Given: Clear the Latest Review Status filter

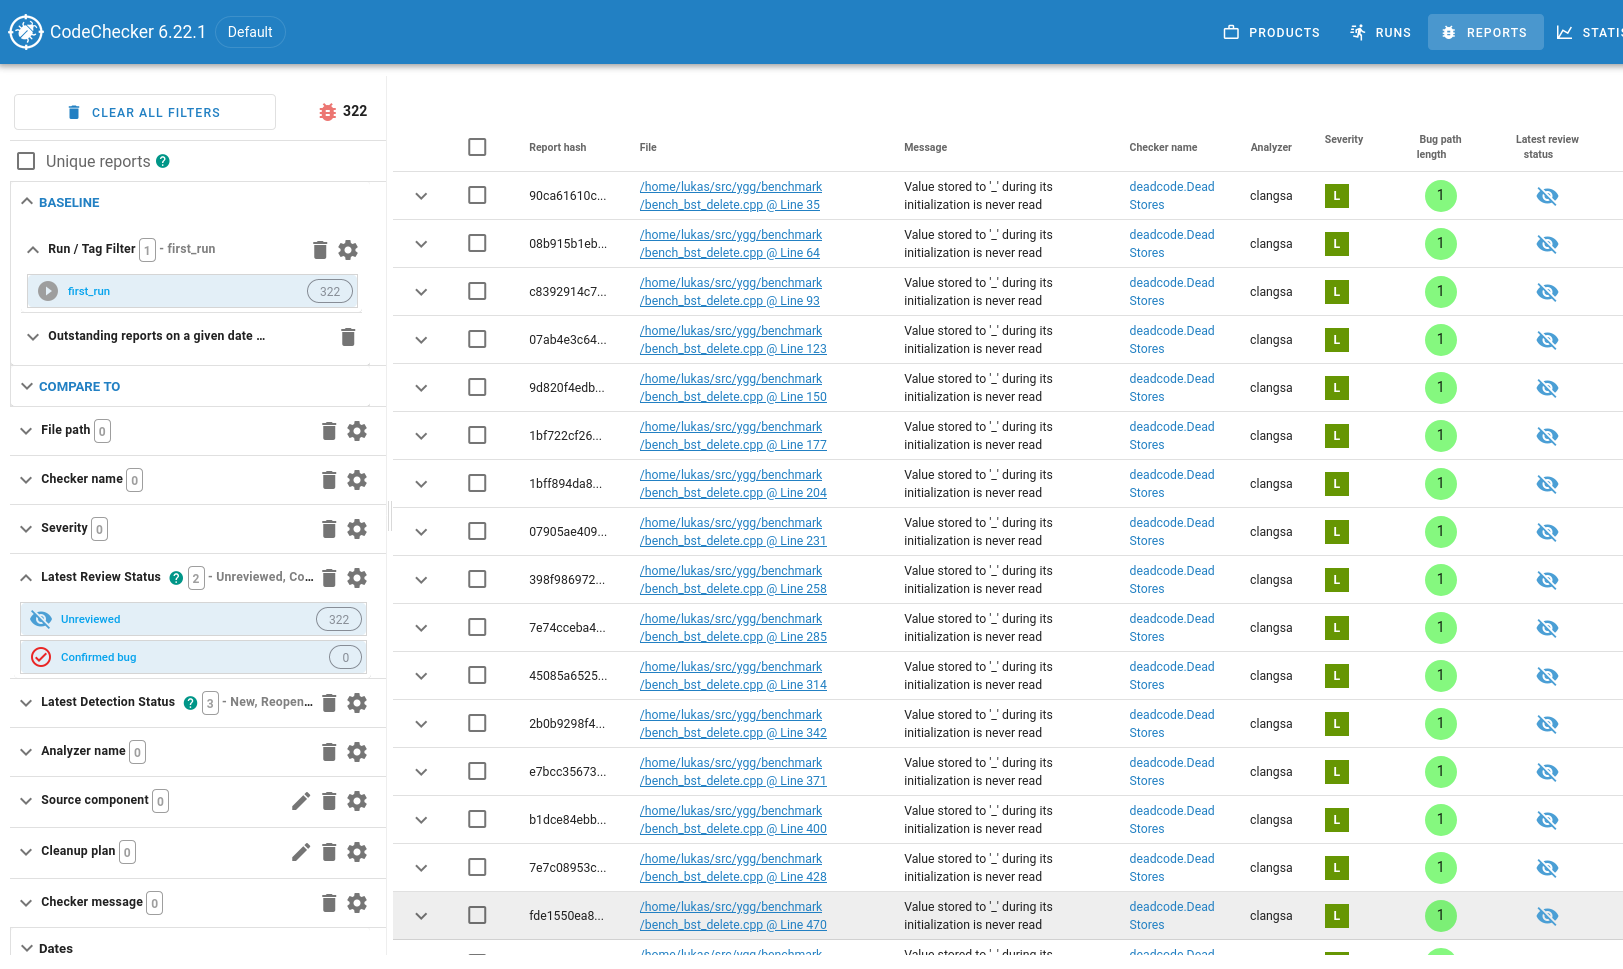Looking at the screenshot, I should pos(329,578).
